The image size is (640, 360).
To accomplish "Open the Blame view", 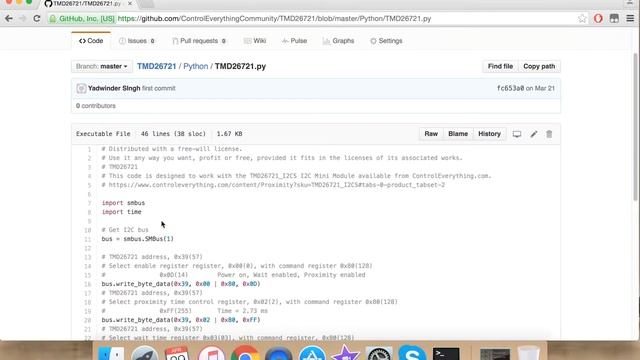I will tap(458, 134).
